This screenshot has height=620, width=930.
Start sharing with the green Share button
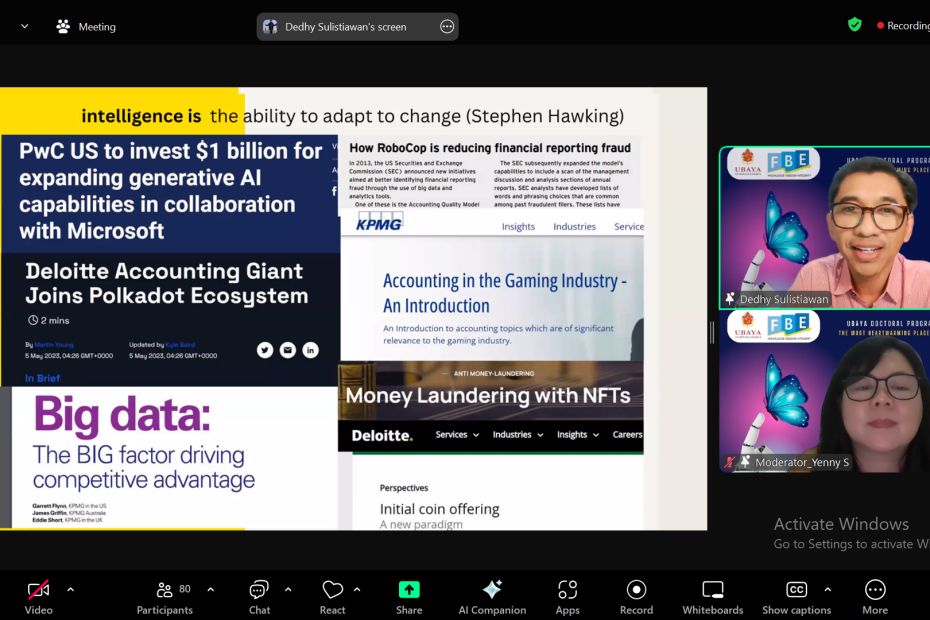pyautogui.click(x=409, y=597)
